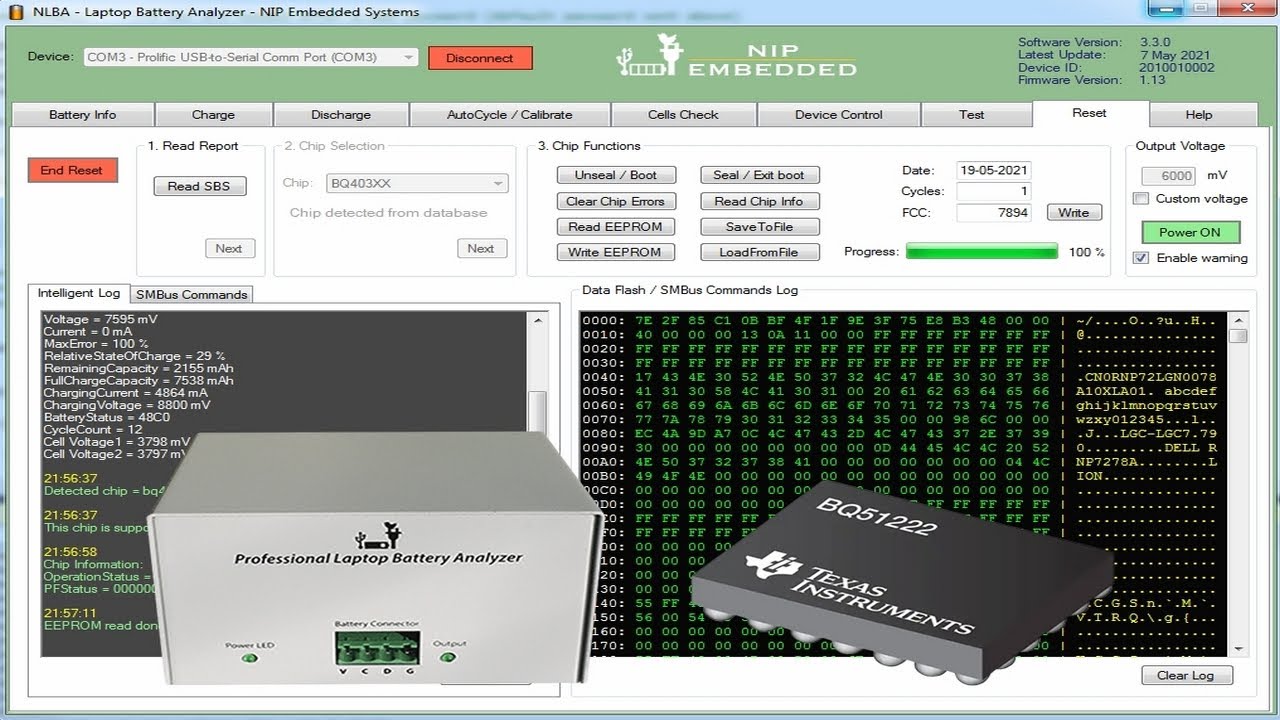The width and height of the screenshot is (1280, 720).
Task: Click the End Reset button
Action: (x=72, y=170)
